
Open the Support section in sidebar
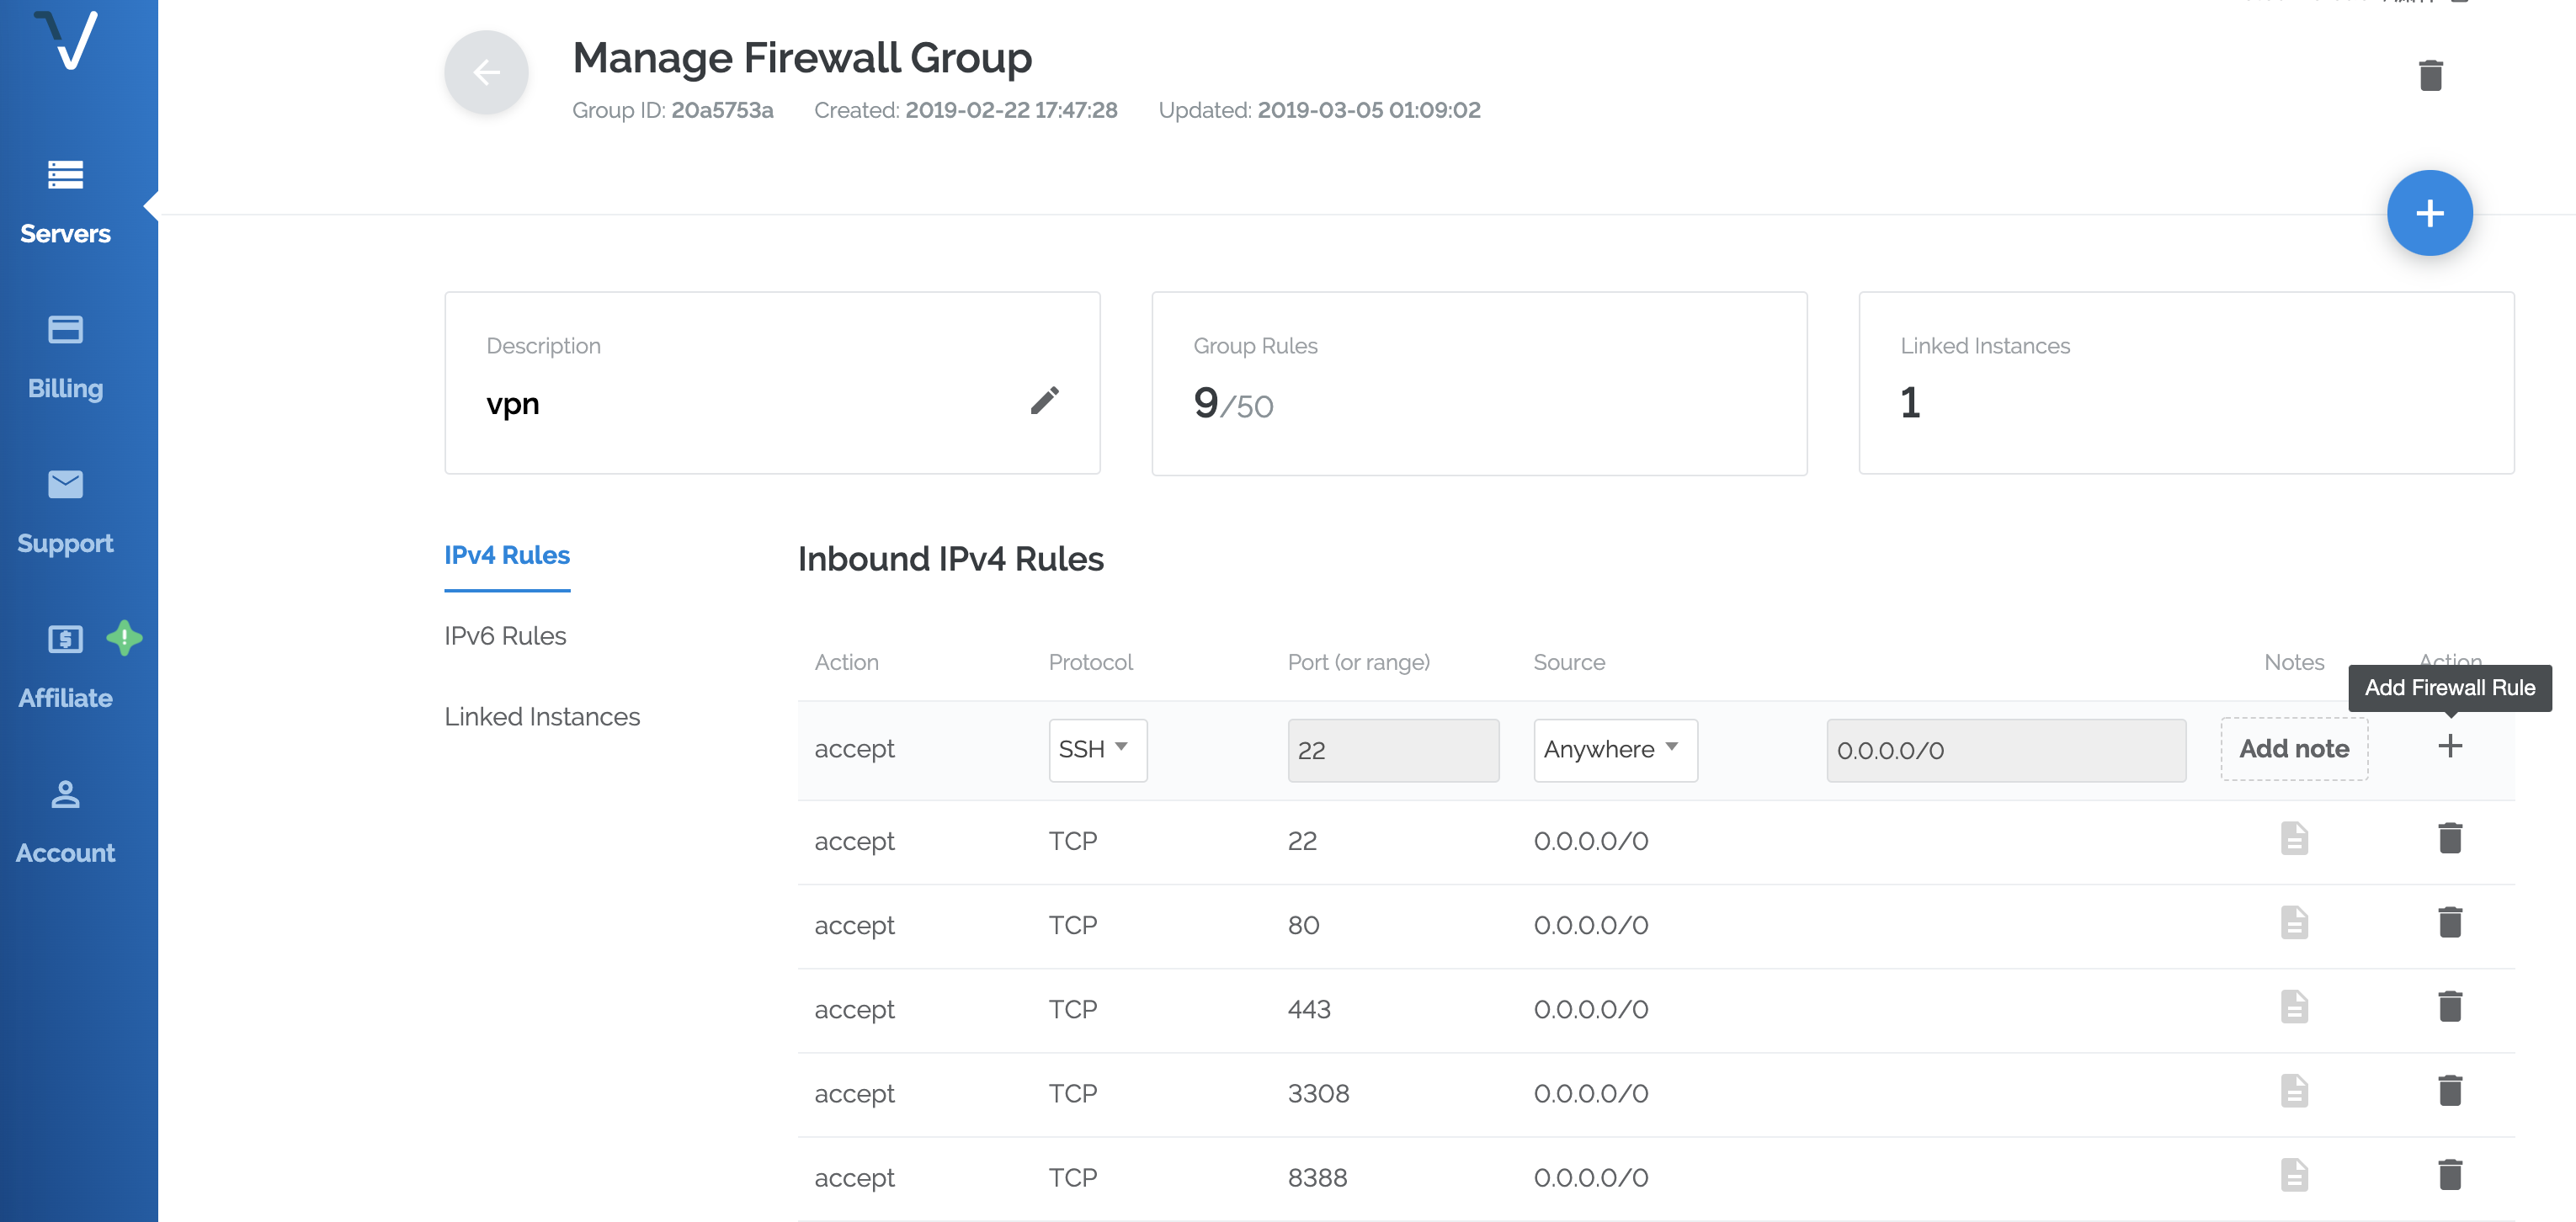point(65,513)
